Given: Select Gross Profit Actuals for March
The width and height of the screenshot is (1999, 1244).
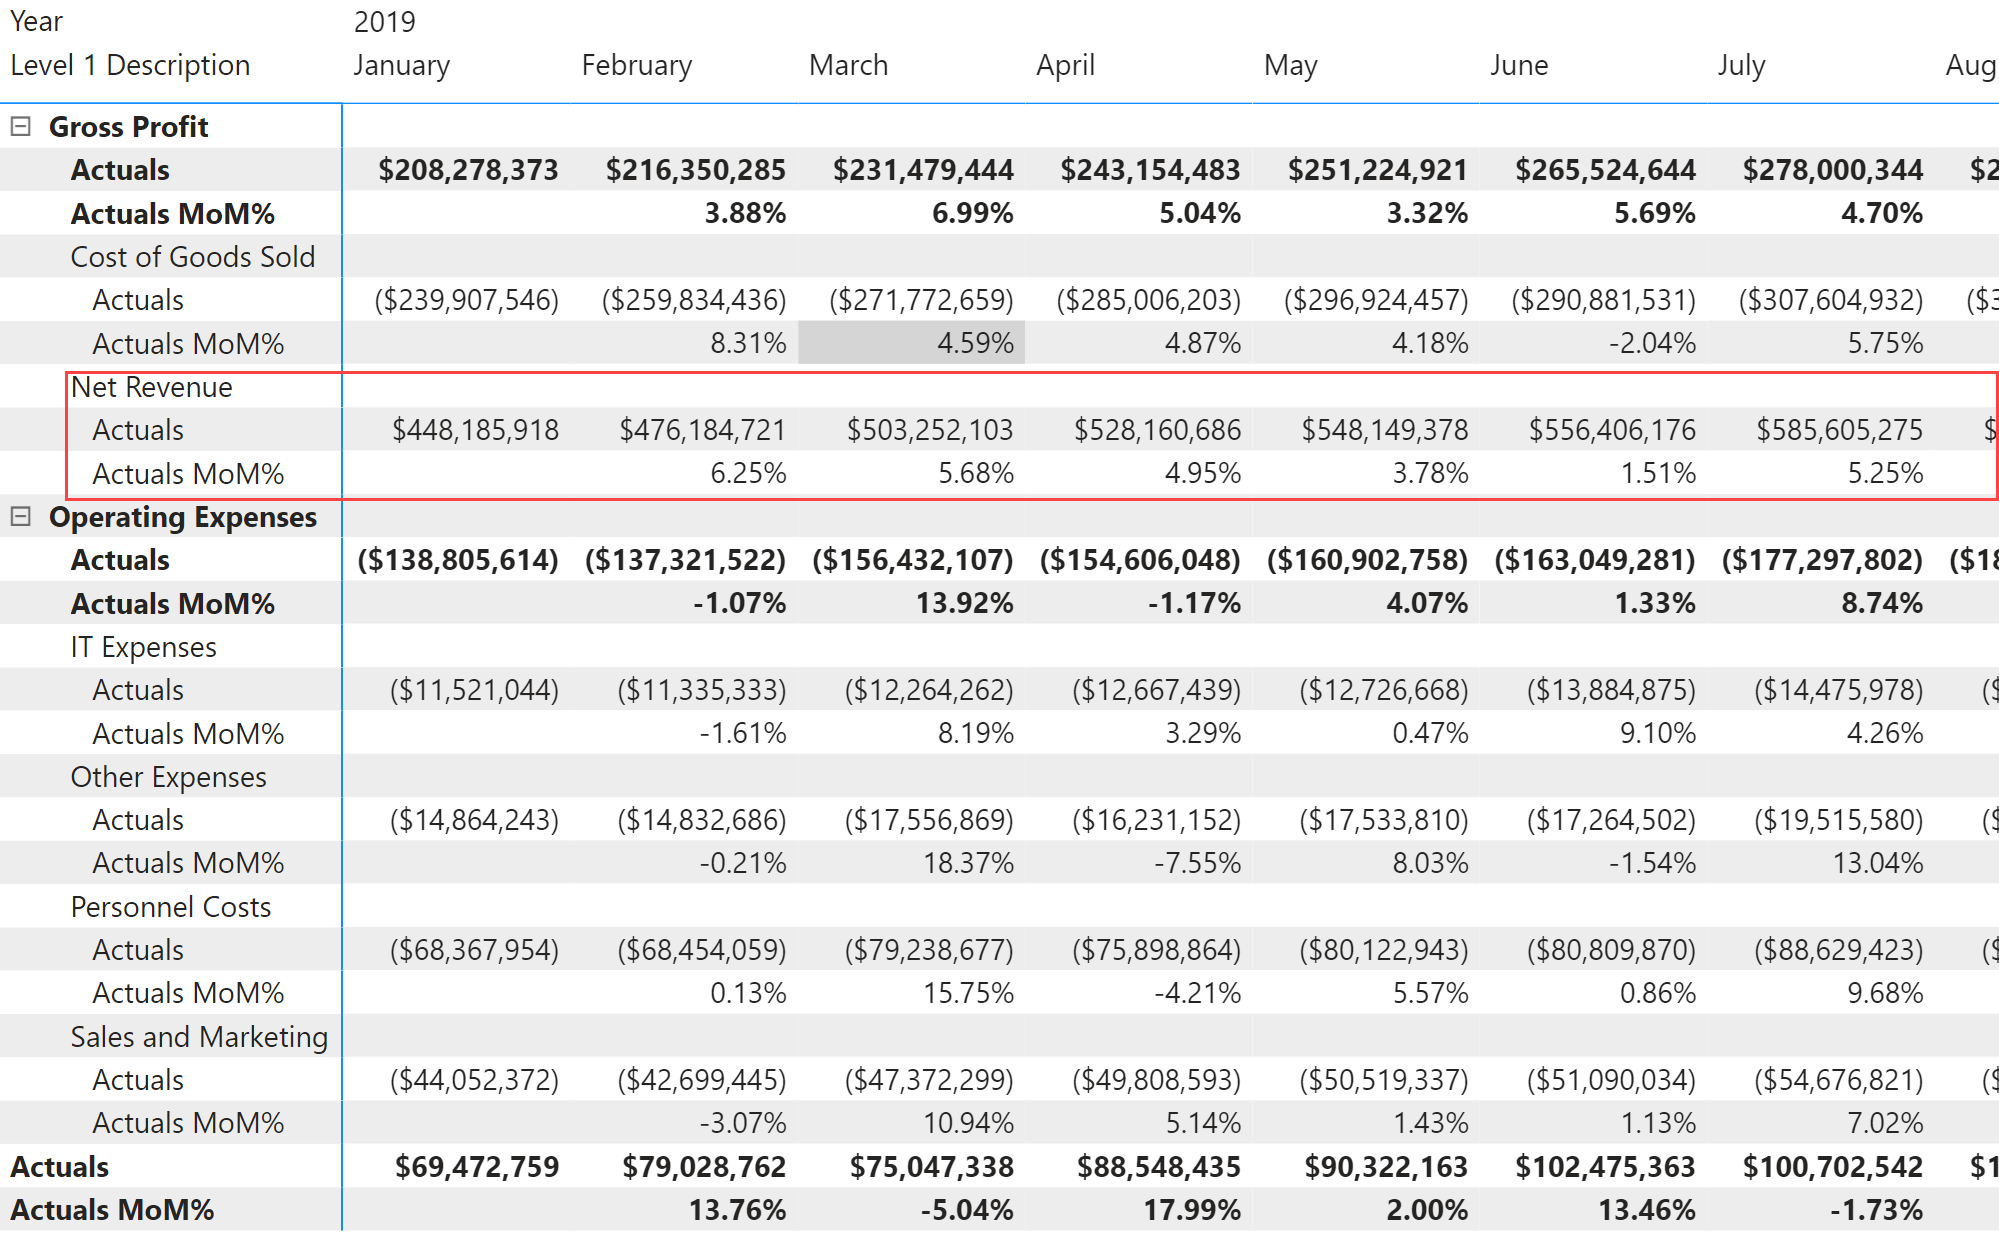Looking at the screenshot, I should click(x=924, y=169).
